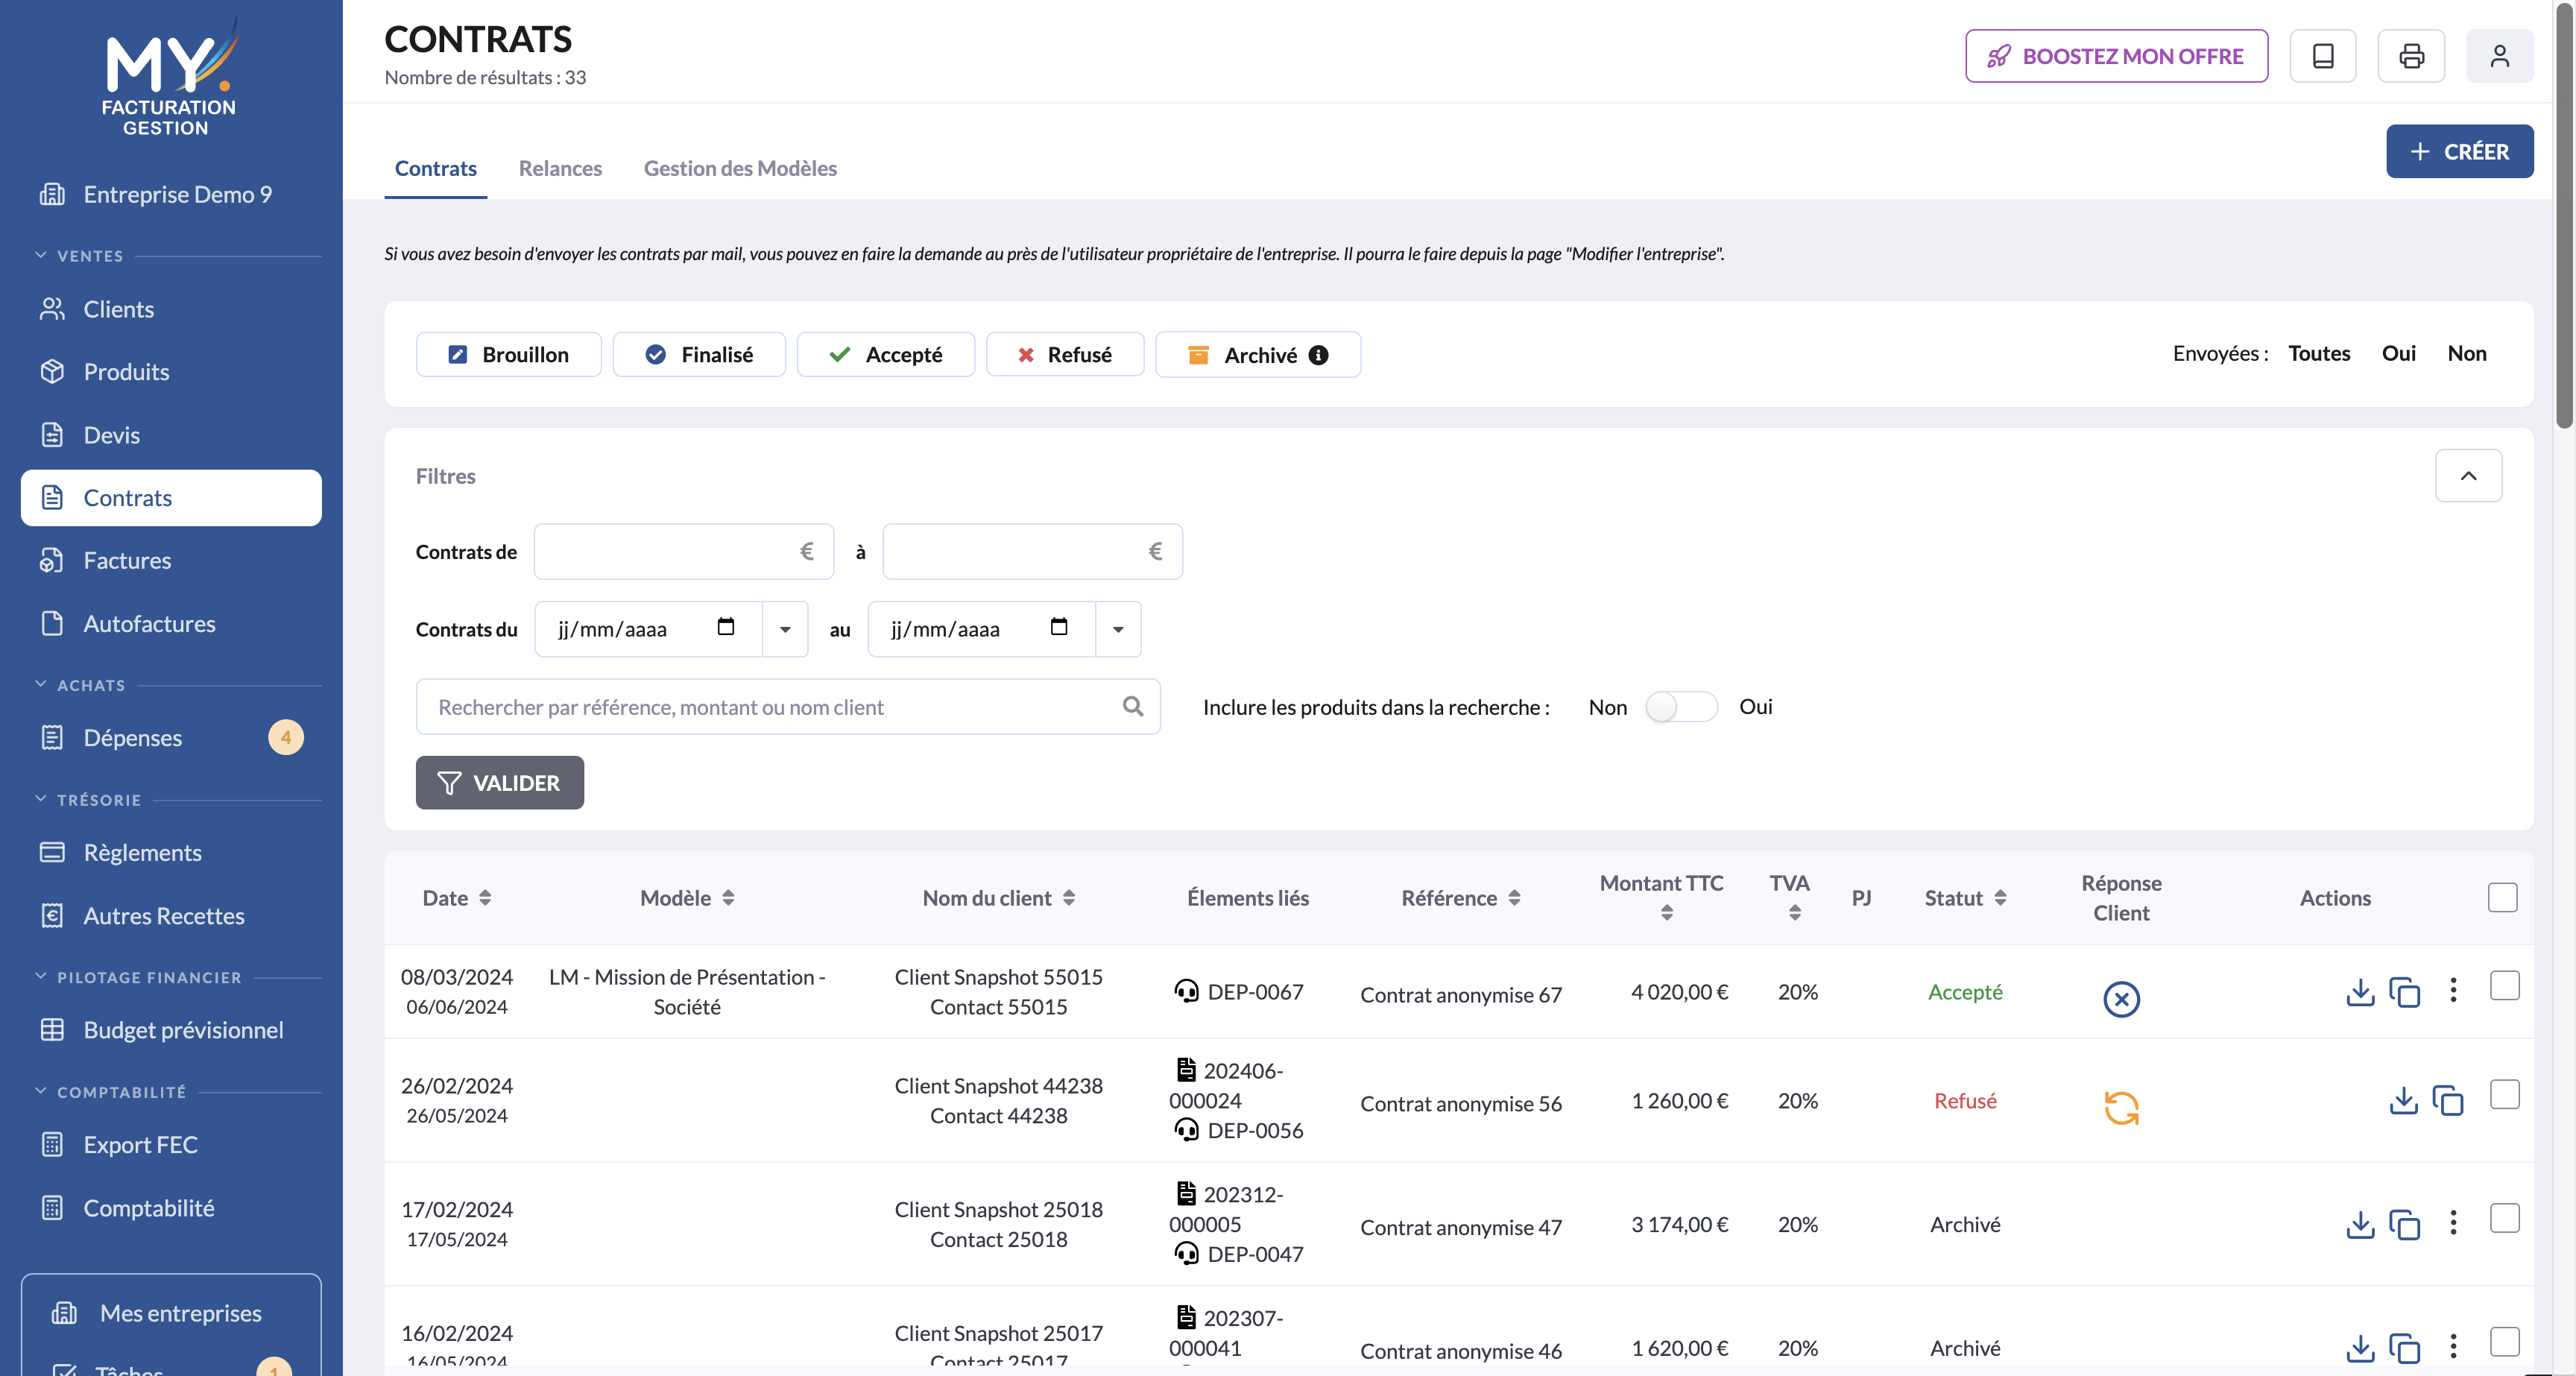Select checkbox for Contrat anonymise 46

[x=2504, y=1341]
